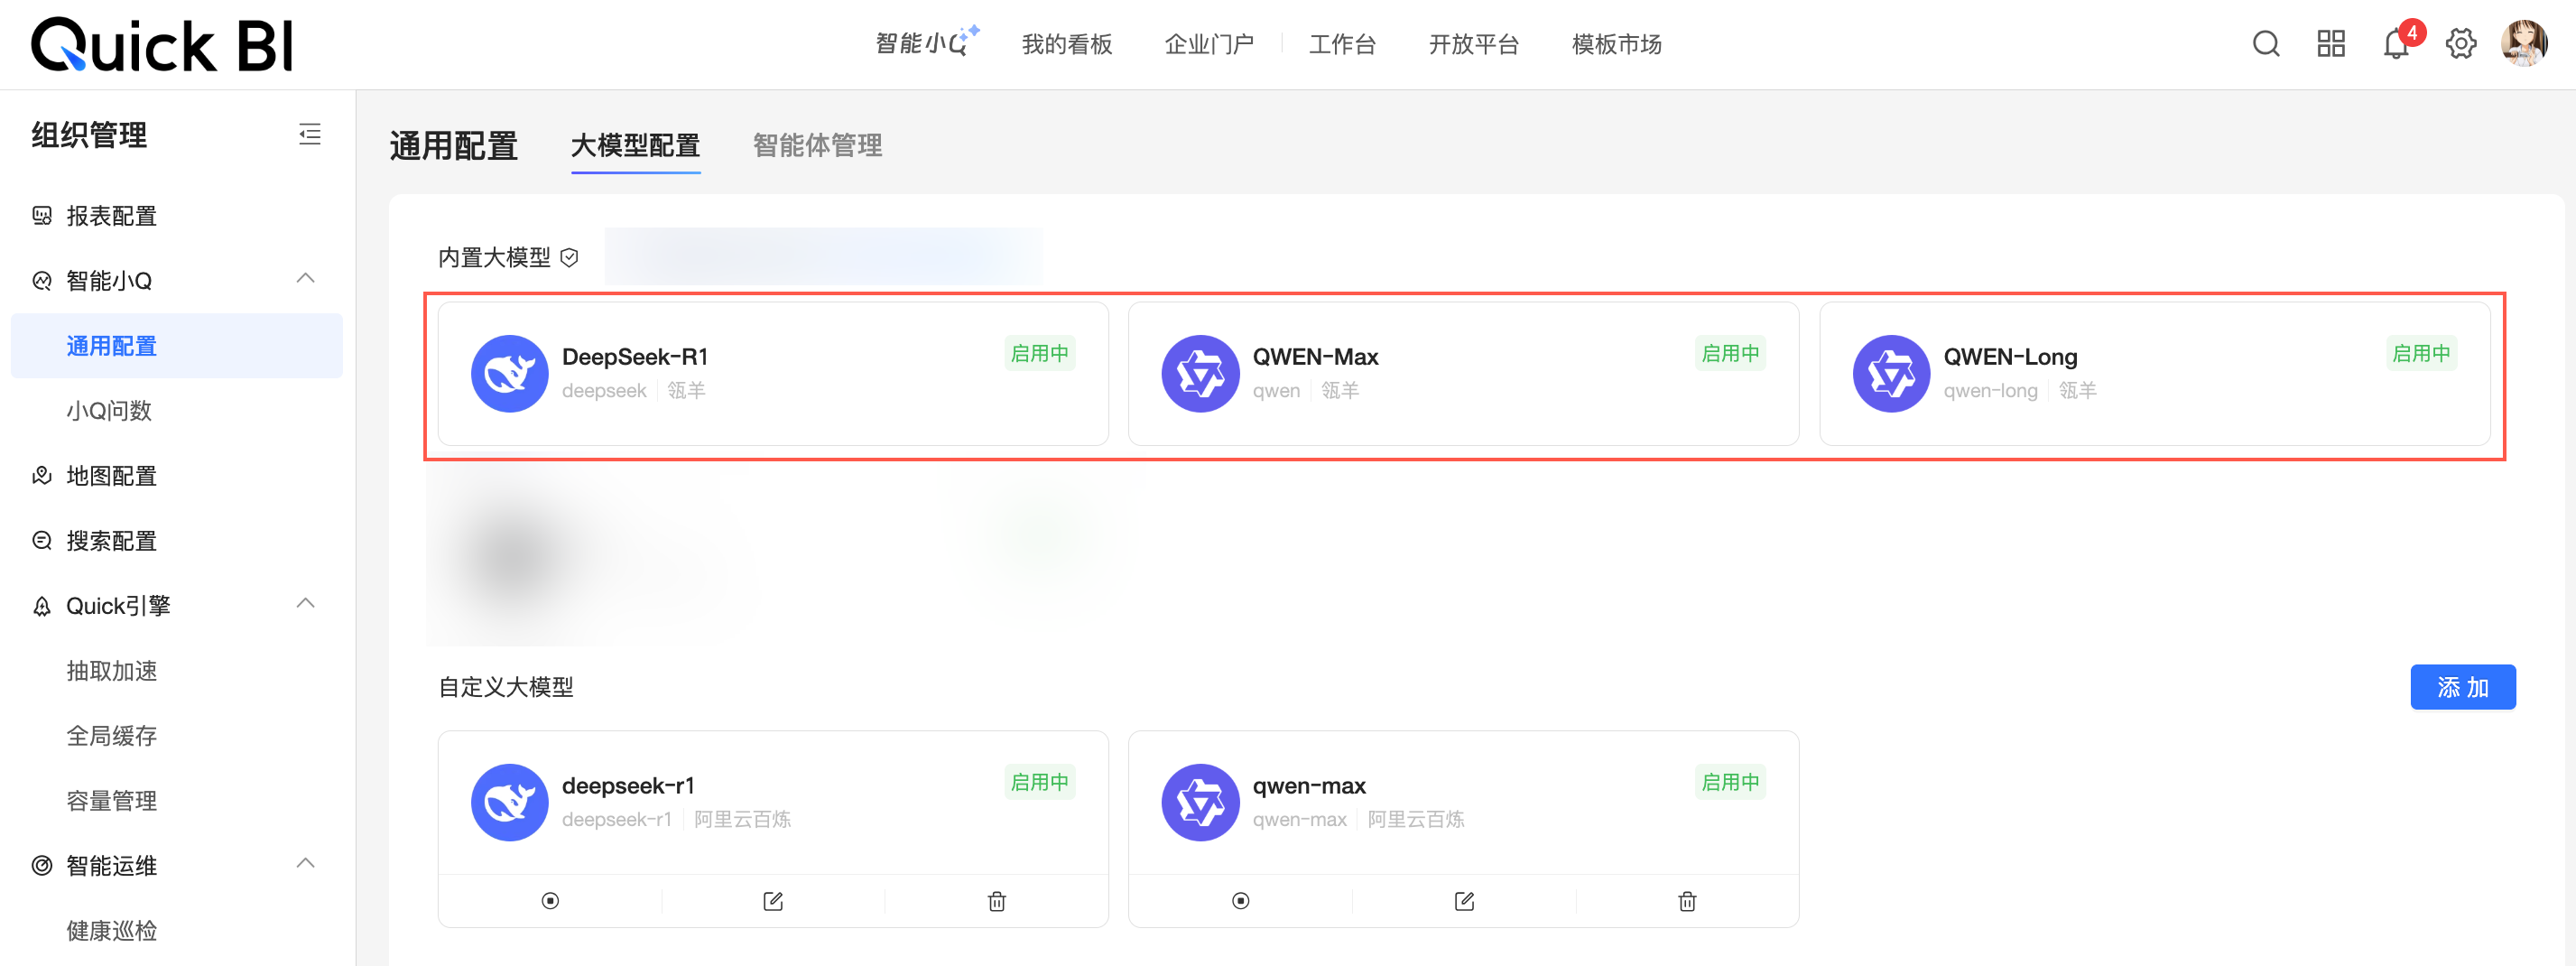Click the DeepSeek-R1 启用中 status tag
This screenshot has height=966, width=2576.
1040,353
